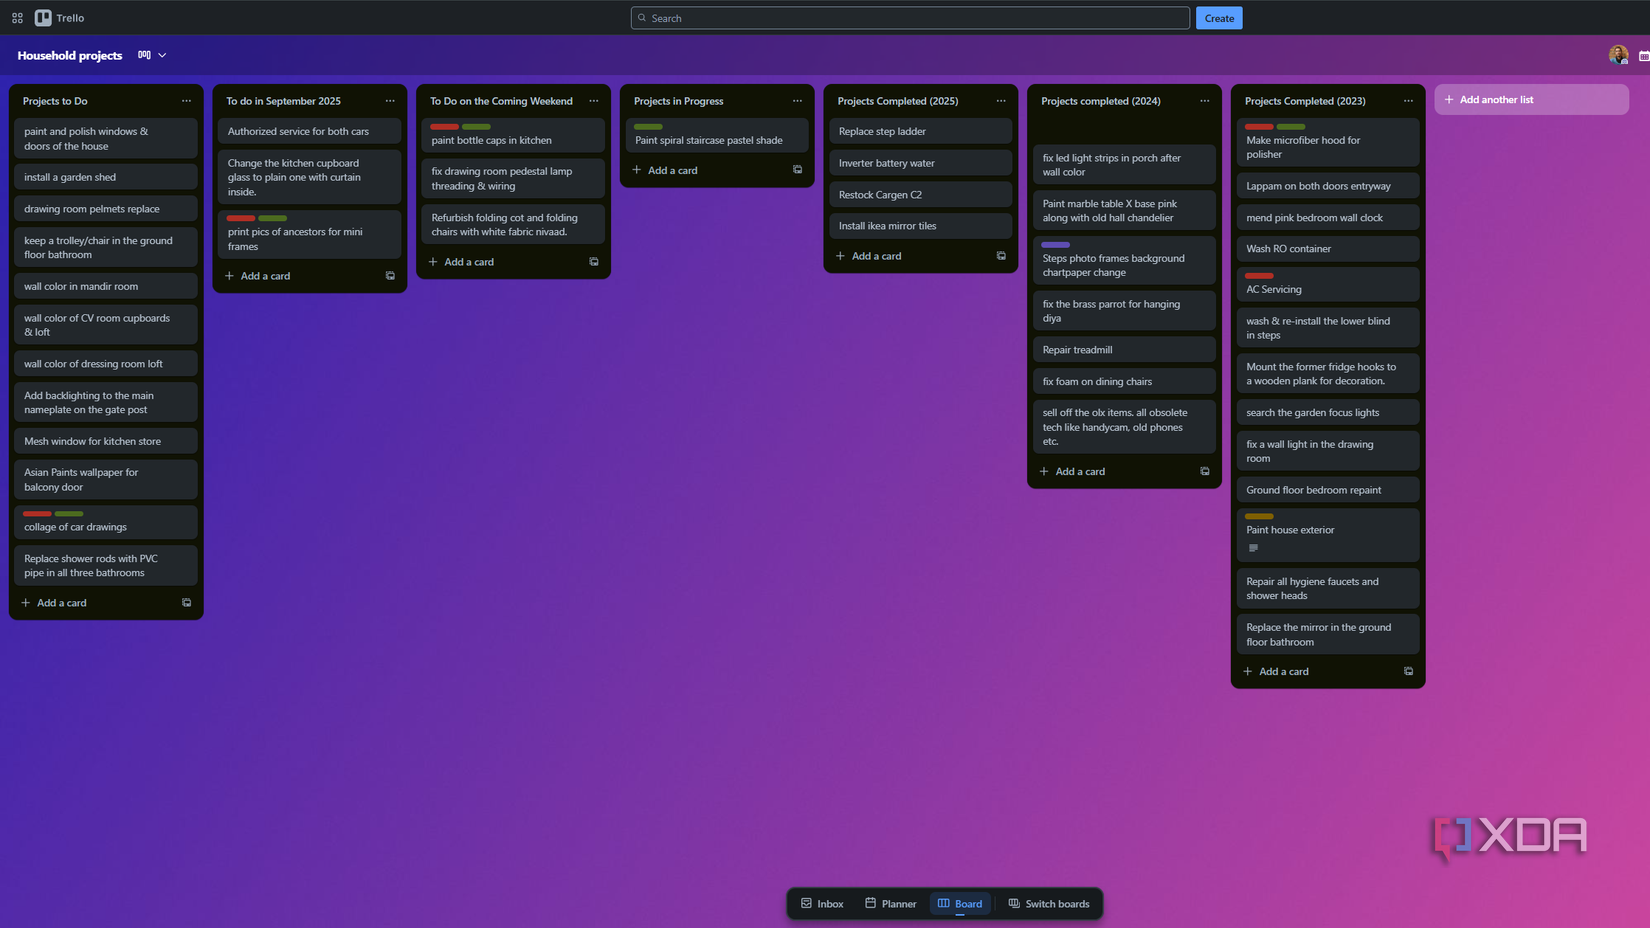This screenshot has height=928, width=1650.
Task: Open card 'Paint house exterior'
Action: tap(1328, 535)
